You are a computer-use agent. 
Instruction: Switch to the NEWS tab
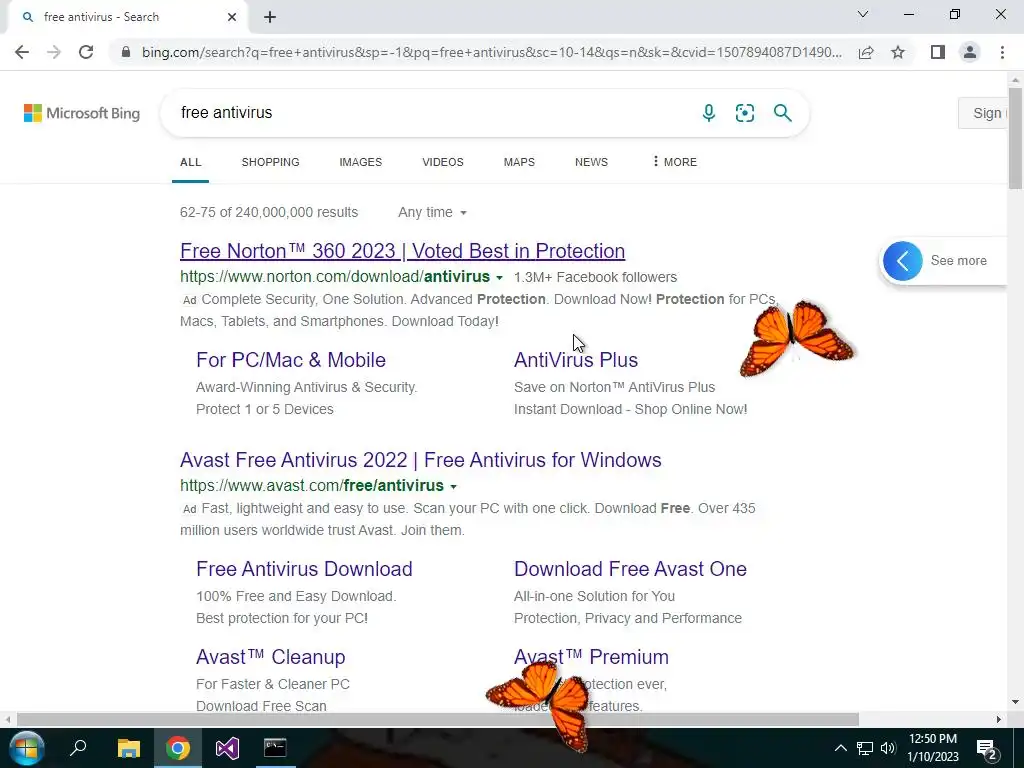pos(591,162)
